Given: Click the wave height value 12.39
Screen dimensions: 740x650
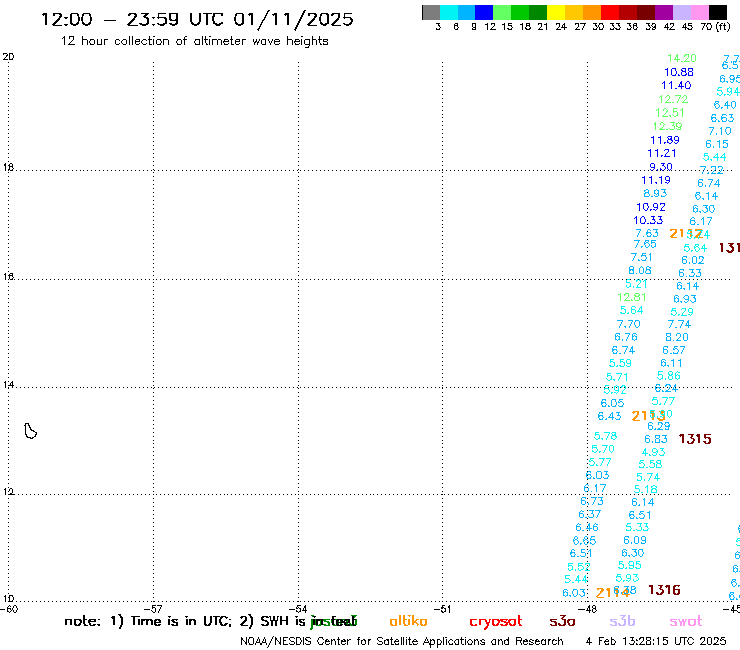Looking at the screenshot, I should point(667,126).
